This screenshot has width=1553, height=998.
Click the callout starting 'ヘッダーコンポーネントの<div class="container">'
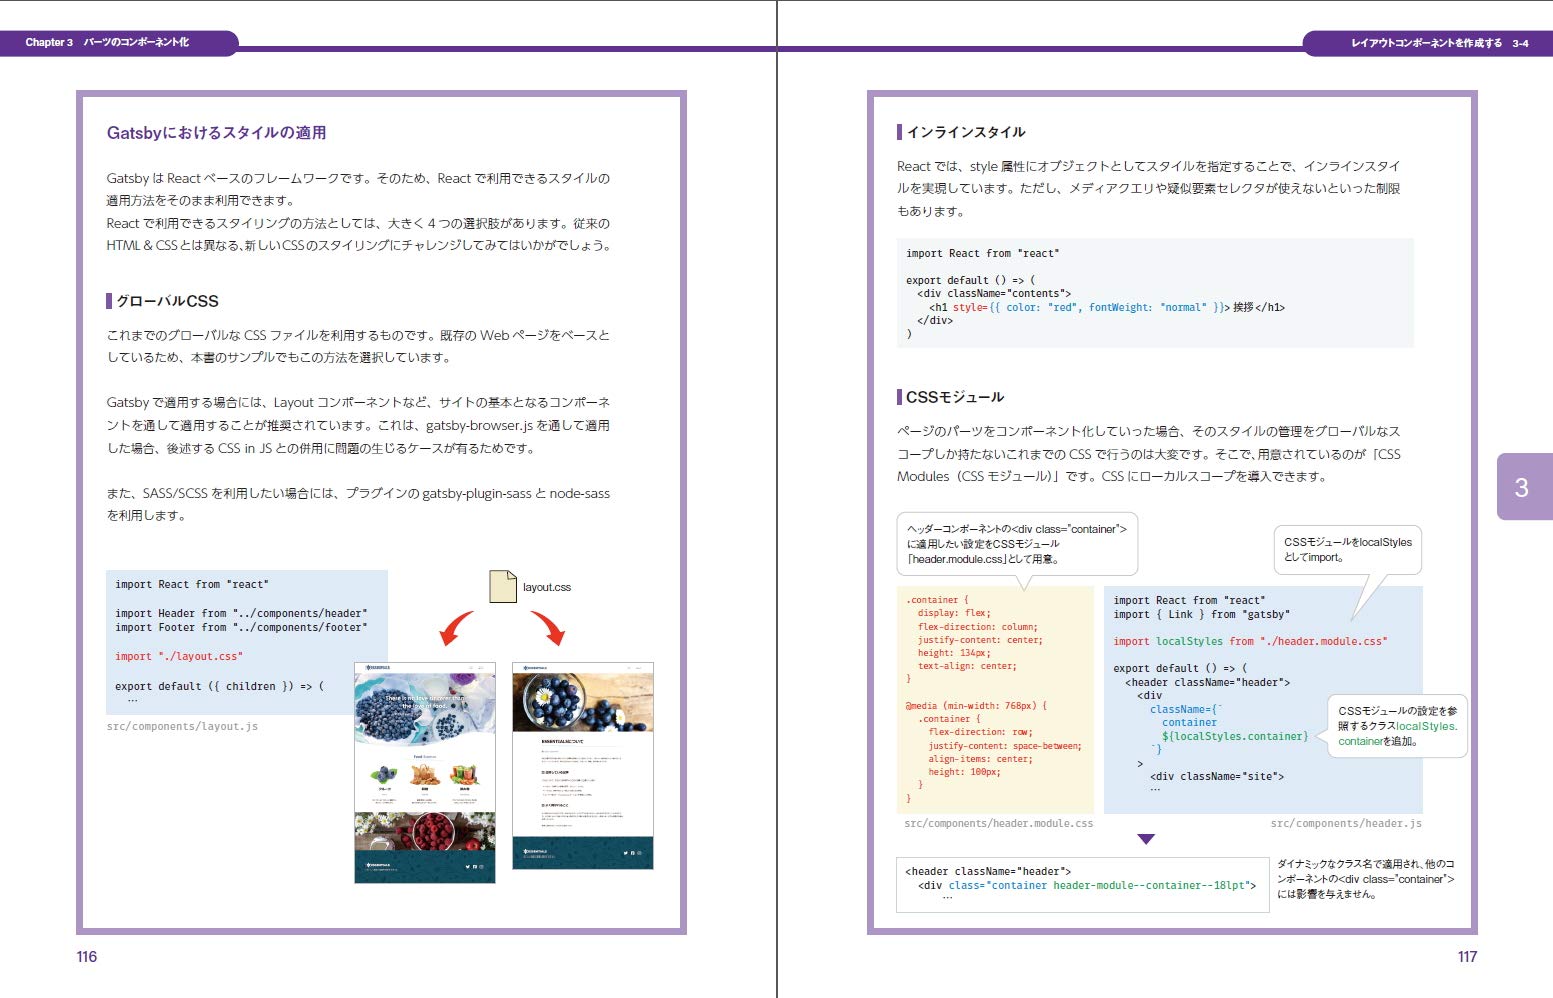(1017, 544)
